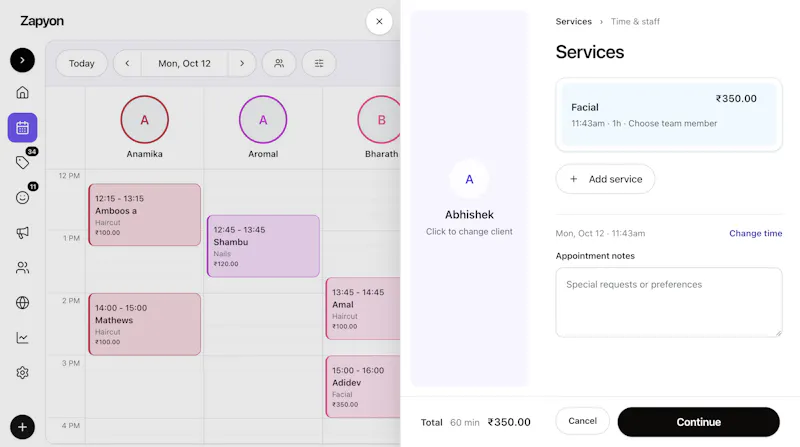800x447 pixels.
Task: Expand the sidebar with arrow button
Action: tap(22, 60)
